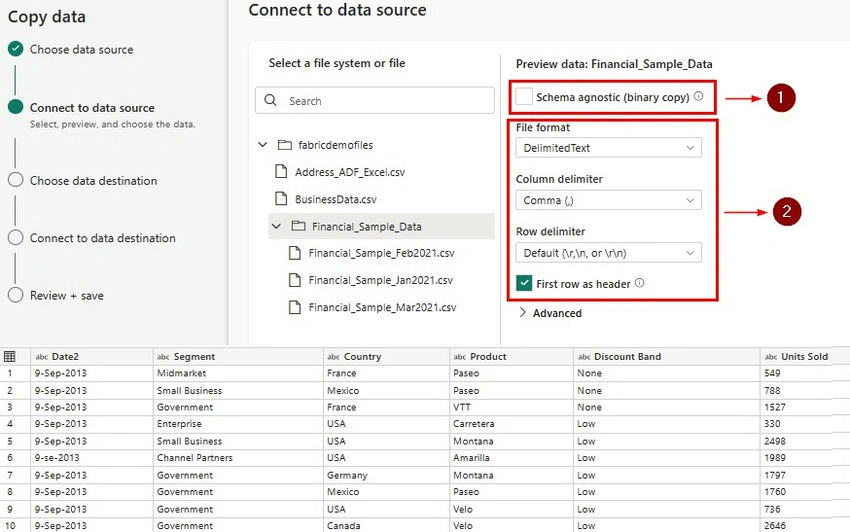Image resolution: width=850 pixels, height=532 pixels.
Task: Click the Units Sold column header
Action: point(805,356)
